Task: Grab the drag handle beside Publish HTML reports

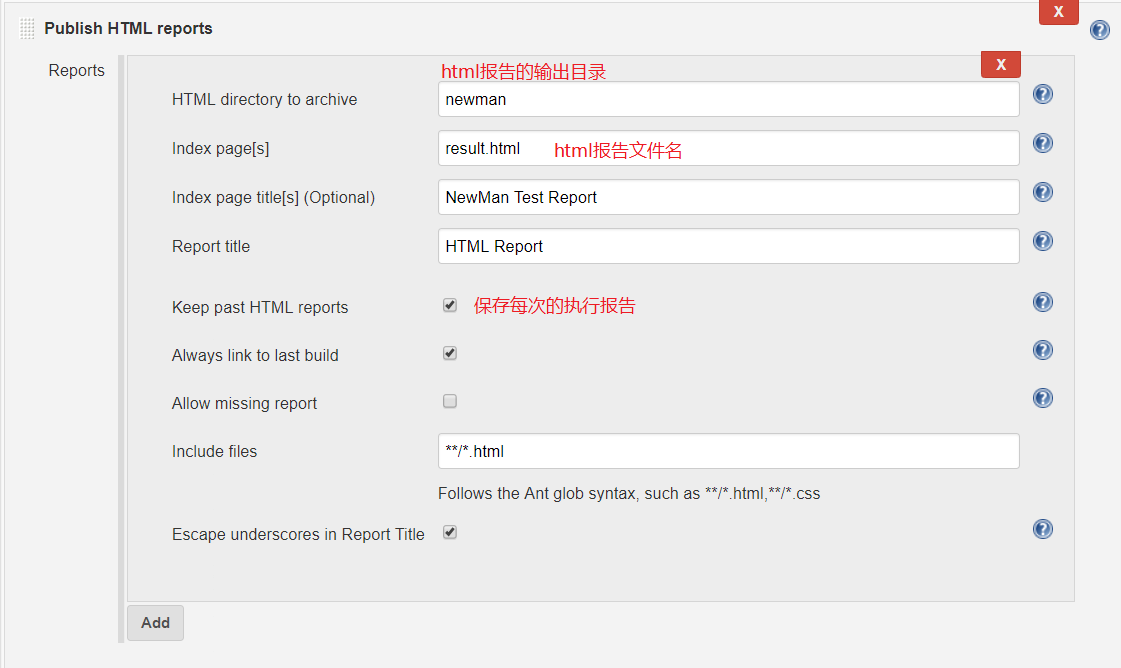Action: (27, 29)
